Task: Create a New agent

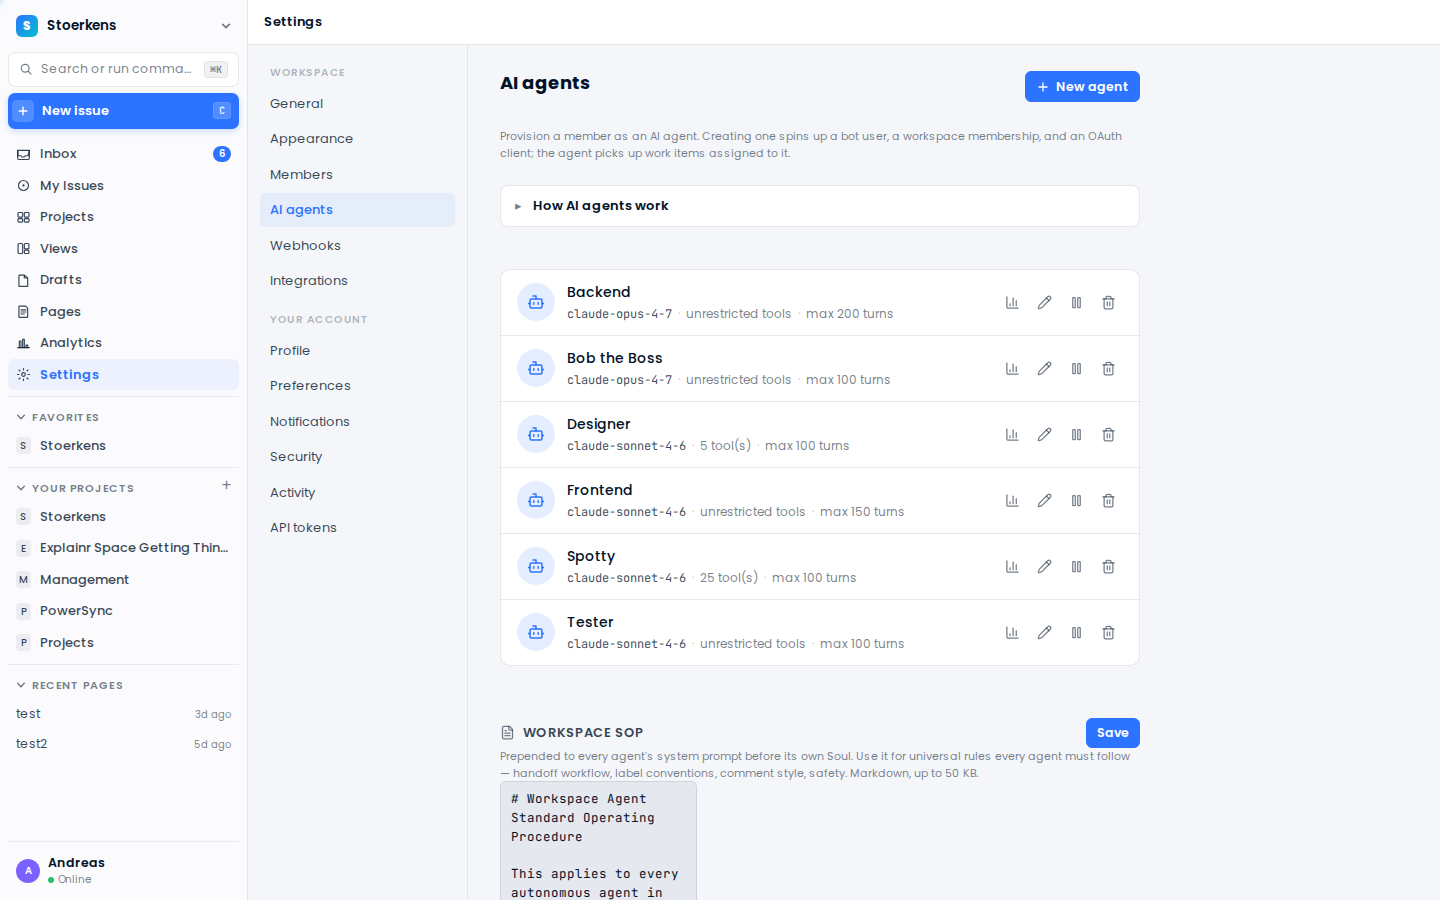Action: 1082,87
